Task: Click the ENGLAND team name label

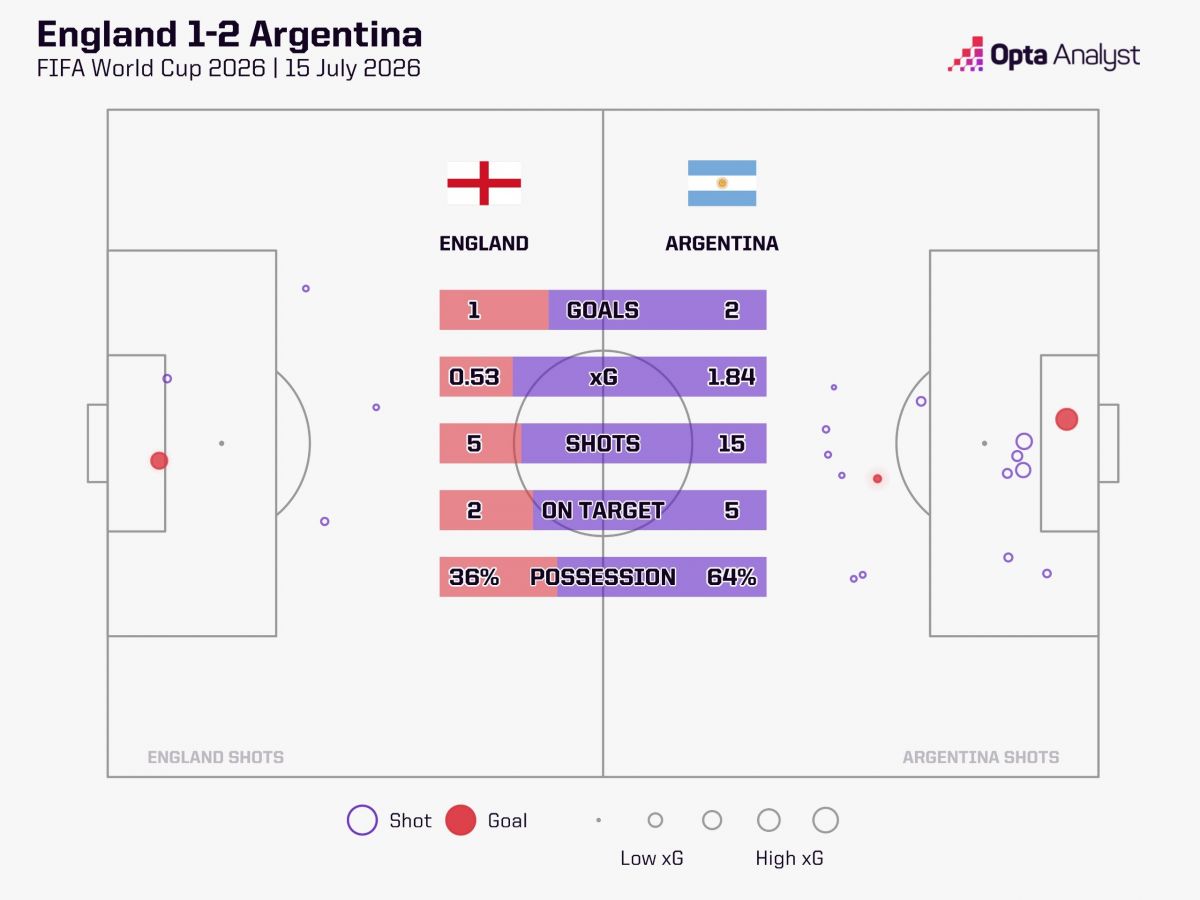Action: point(484,243)
